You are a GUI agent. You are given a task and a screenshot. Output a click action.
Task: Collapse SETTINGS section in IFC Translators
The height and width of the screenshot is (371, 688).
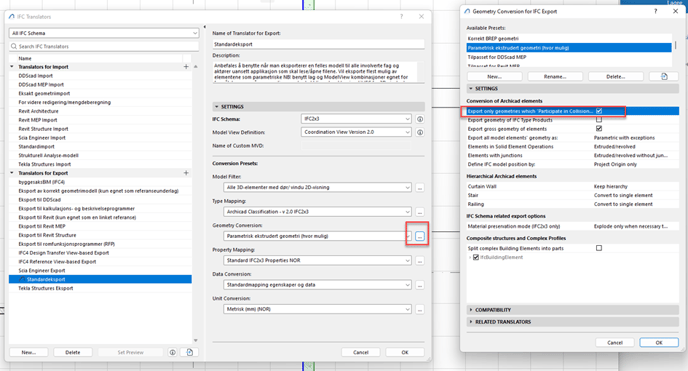coord(216,107)
